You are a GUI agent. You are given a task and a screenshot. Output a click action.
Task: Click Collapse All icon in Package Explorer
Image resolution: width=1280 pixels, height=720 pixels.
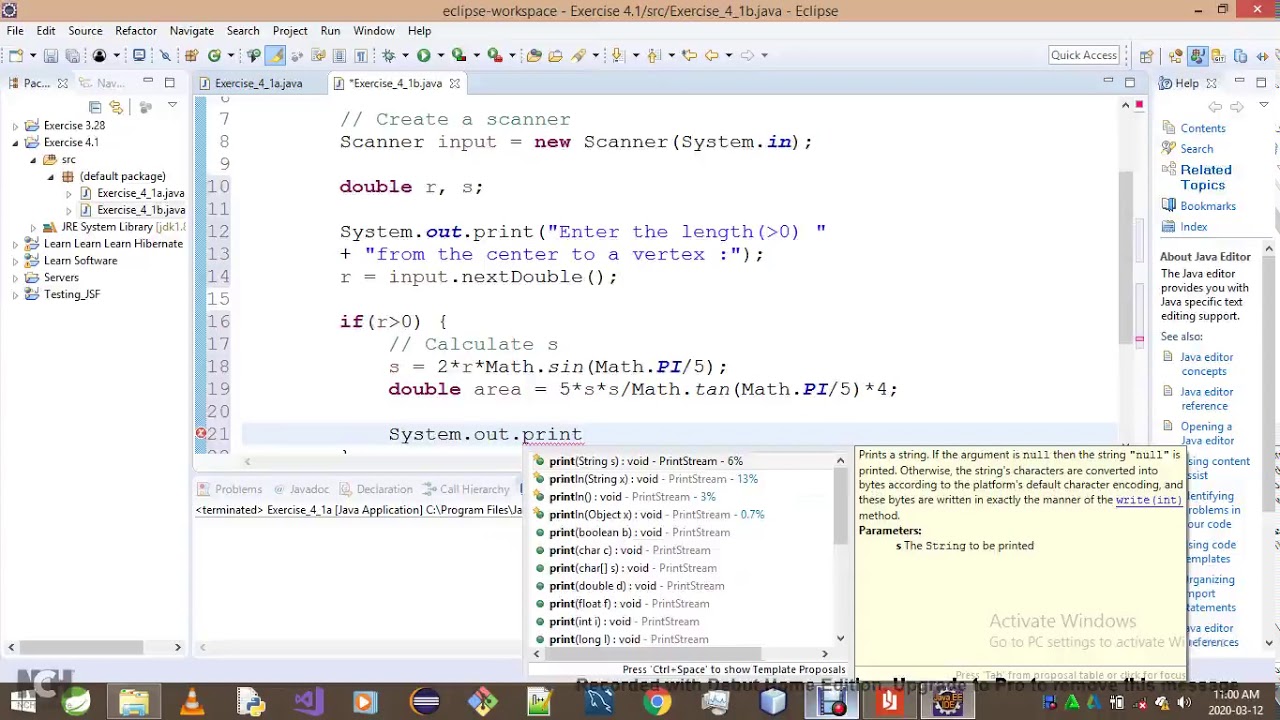click(x=95, y=106)
